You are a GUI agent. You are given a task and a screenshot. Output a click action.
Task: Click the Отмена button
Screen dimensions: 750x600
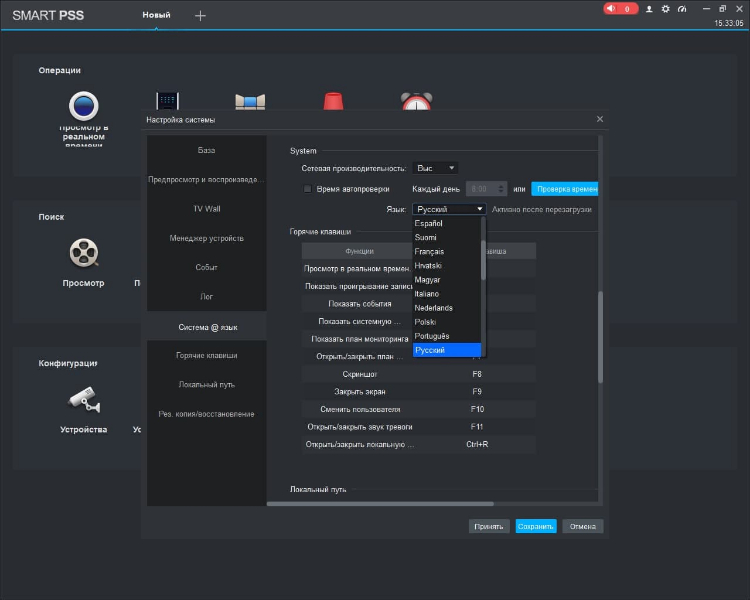(583, 526)
